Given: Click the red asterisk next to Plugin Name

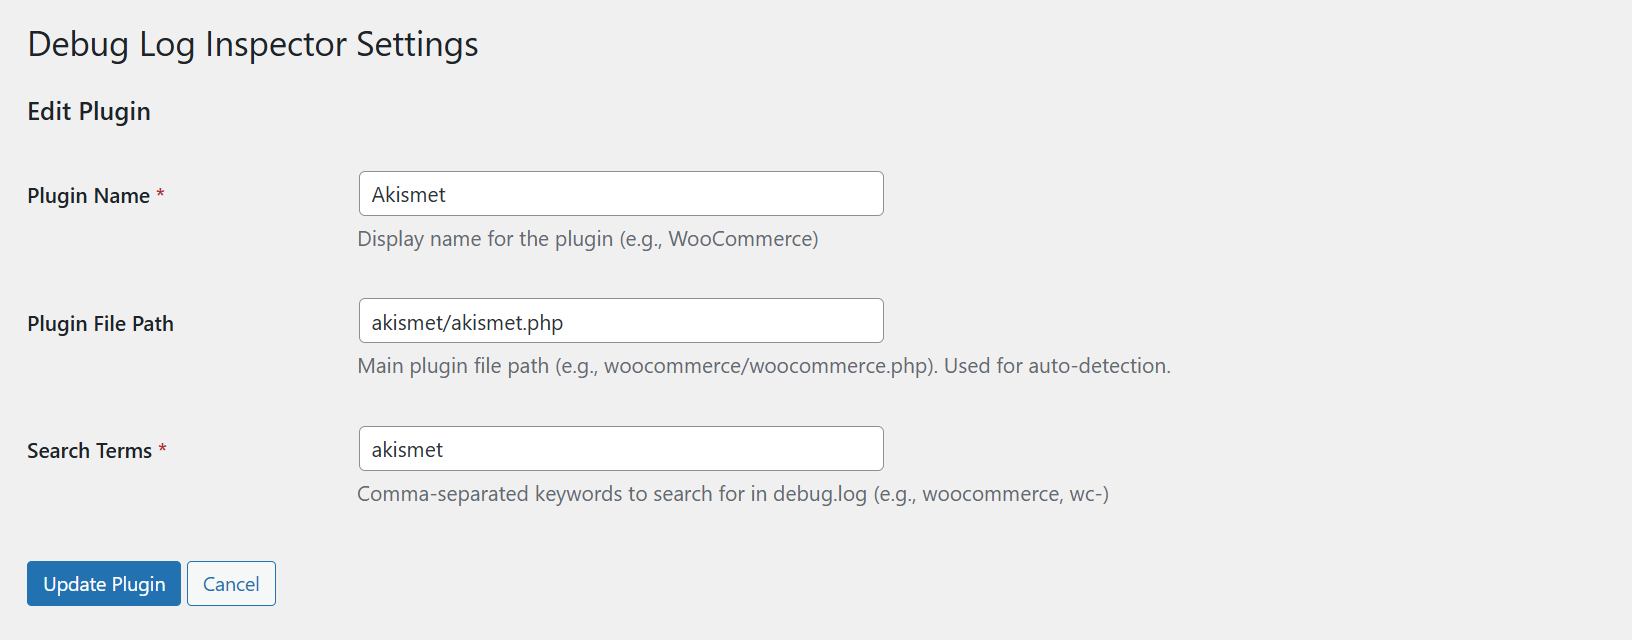Looking at the screenshot, I should point(160,195).
